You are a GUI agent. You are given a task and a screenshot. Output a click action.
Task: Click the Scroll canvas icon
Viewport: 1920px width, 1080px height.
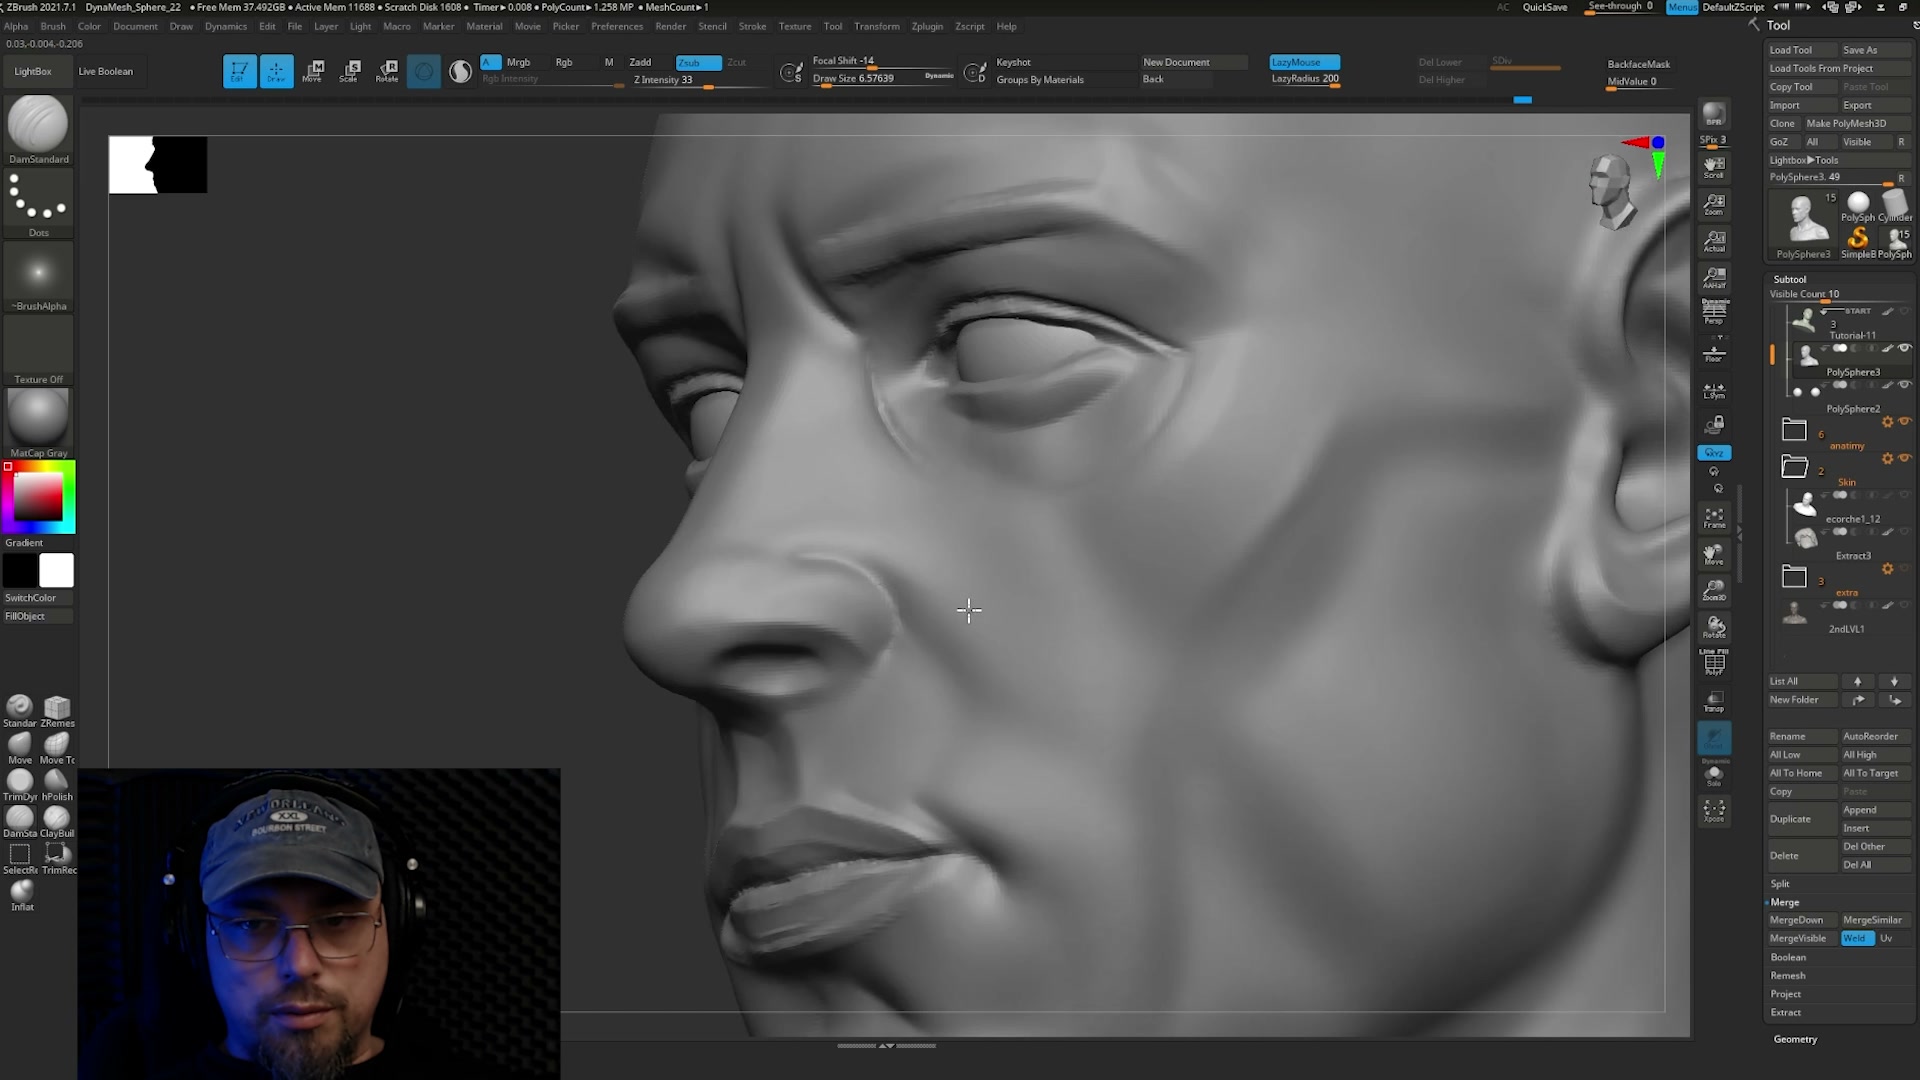click(1714, 167)
